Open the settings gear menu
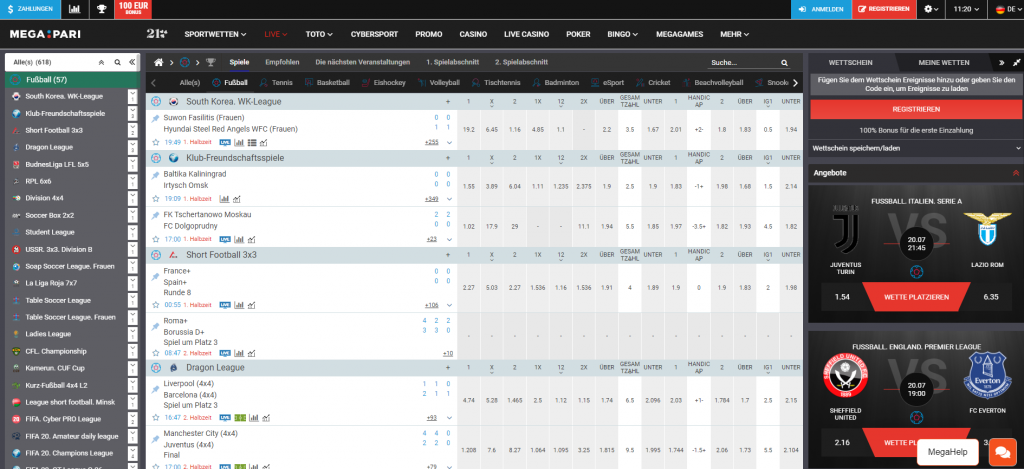The height and width of the screenshot is (469, 1024). click(931, 9)
